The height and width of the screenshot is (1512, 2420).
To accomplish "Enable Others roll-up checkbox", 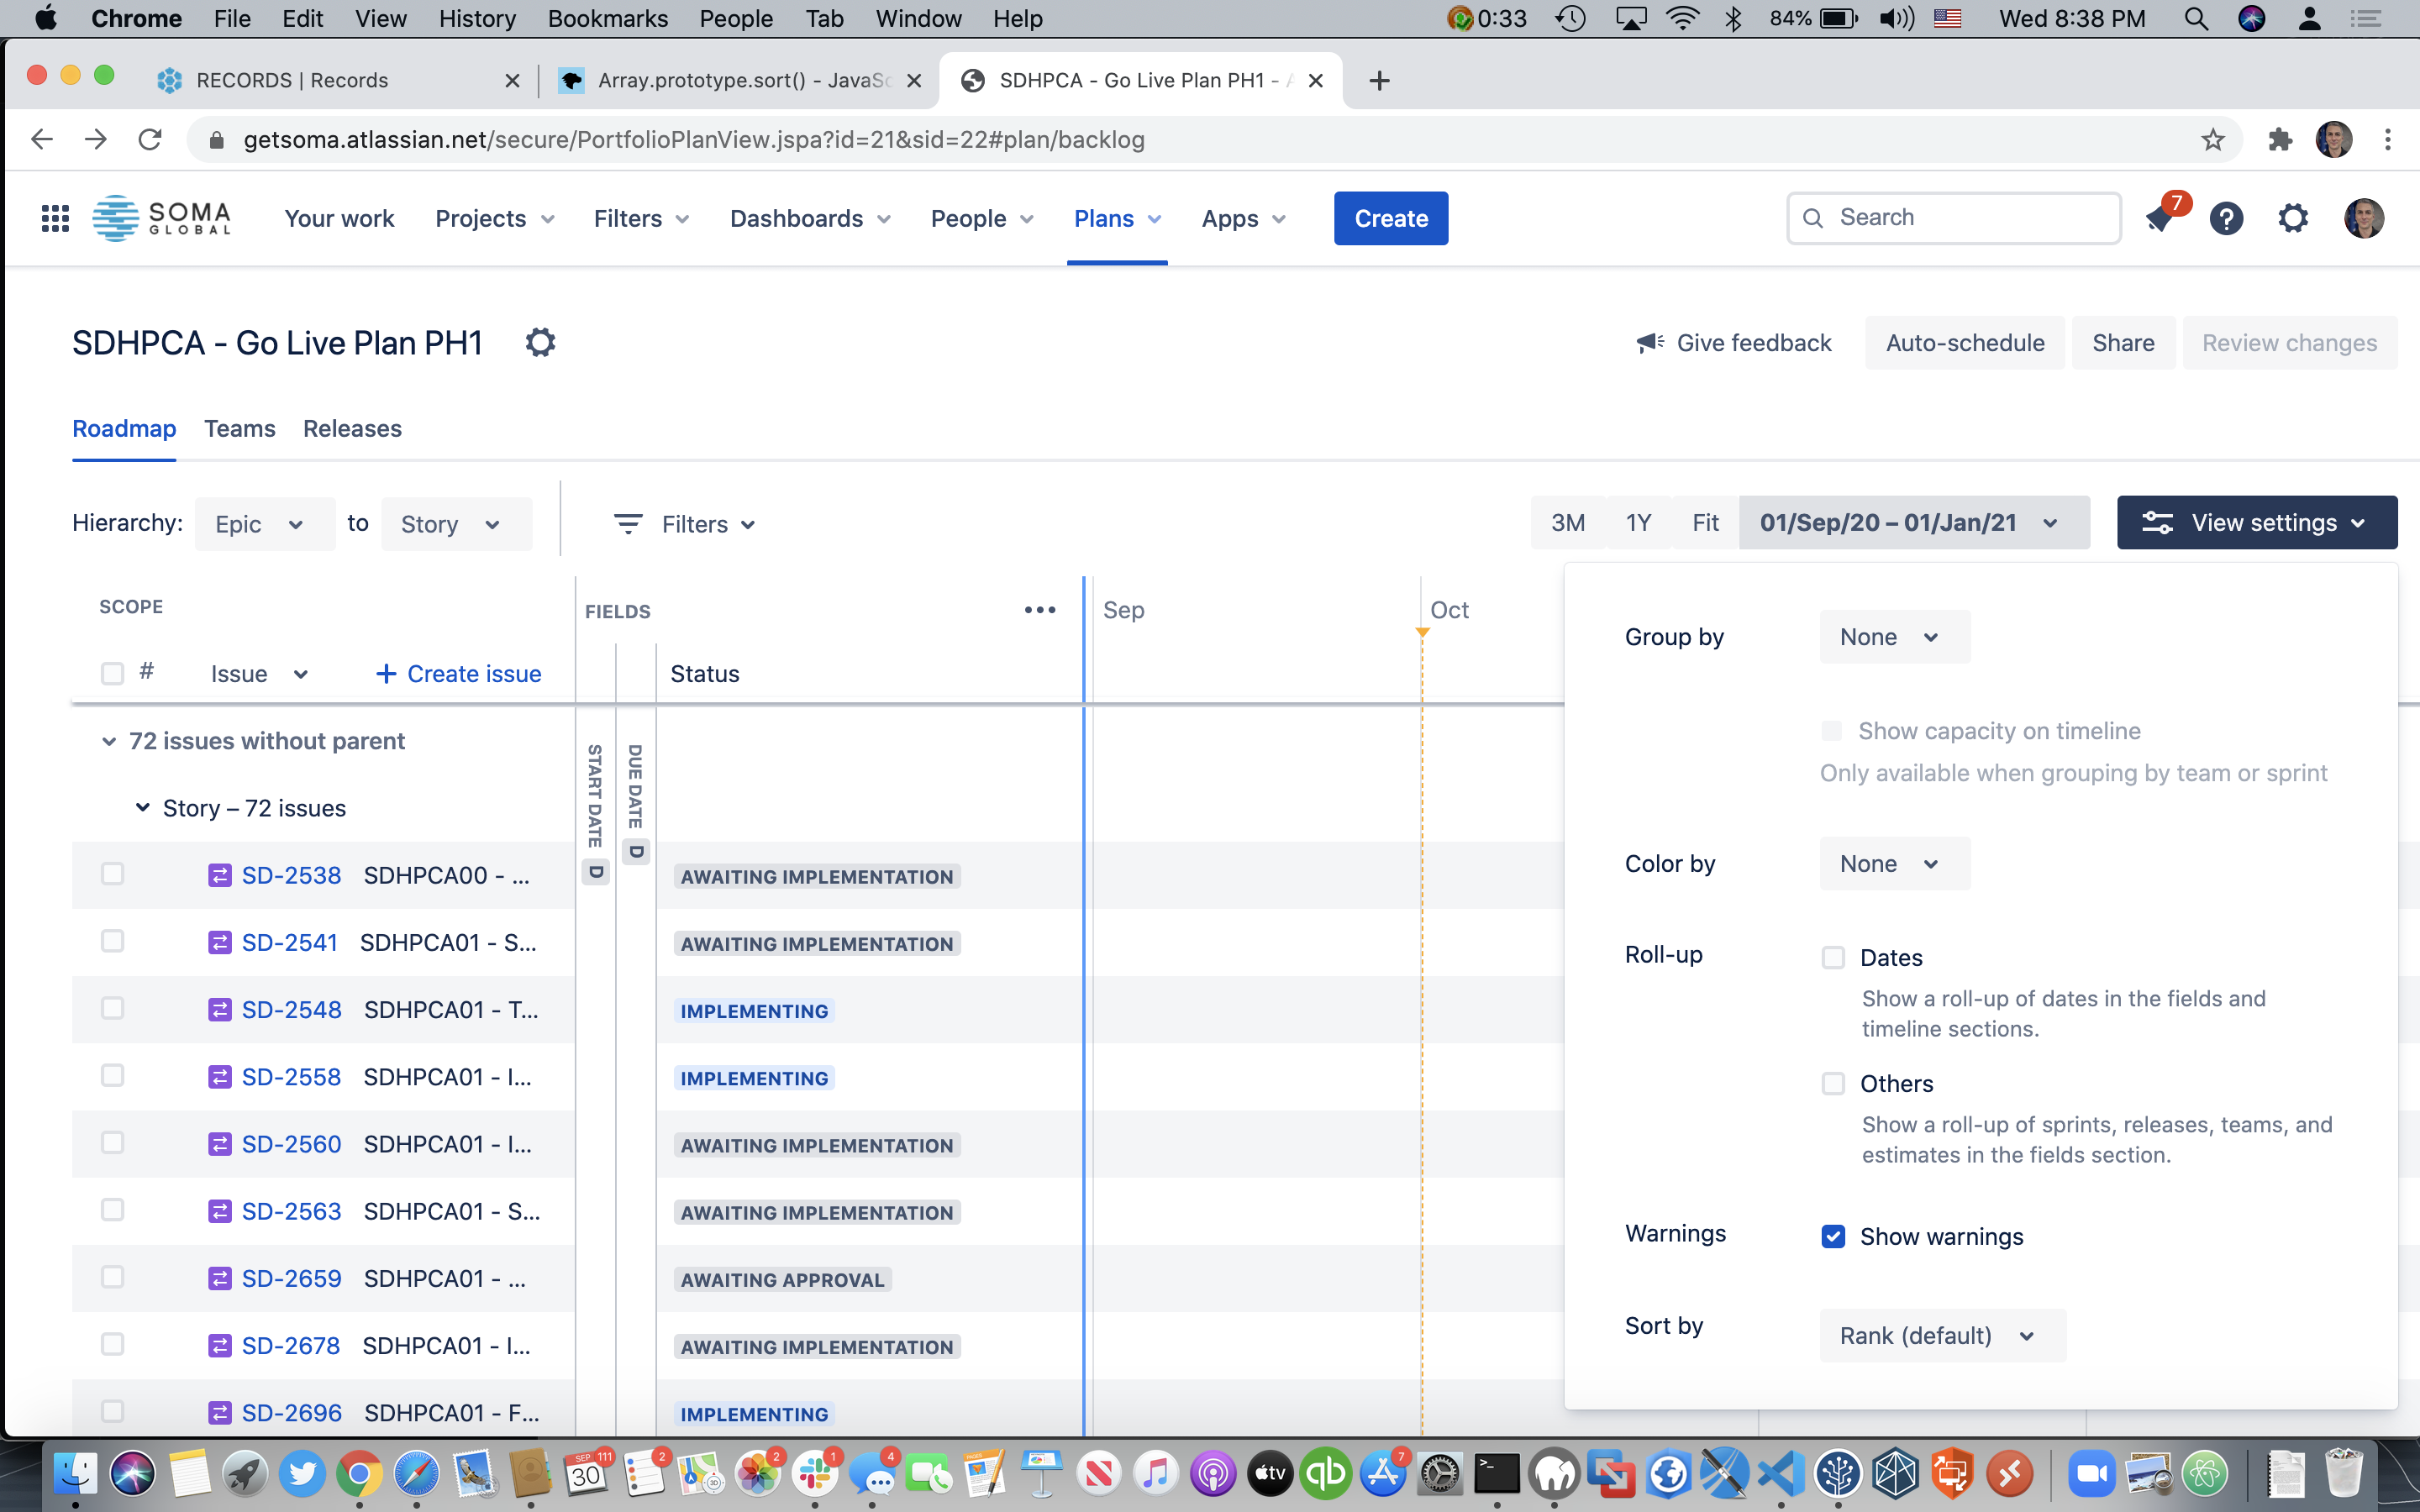I will click(1833, 1084).
